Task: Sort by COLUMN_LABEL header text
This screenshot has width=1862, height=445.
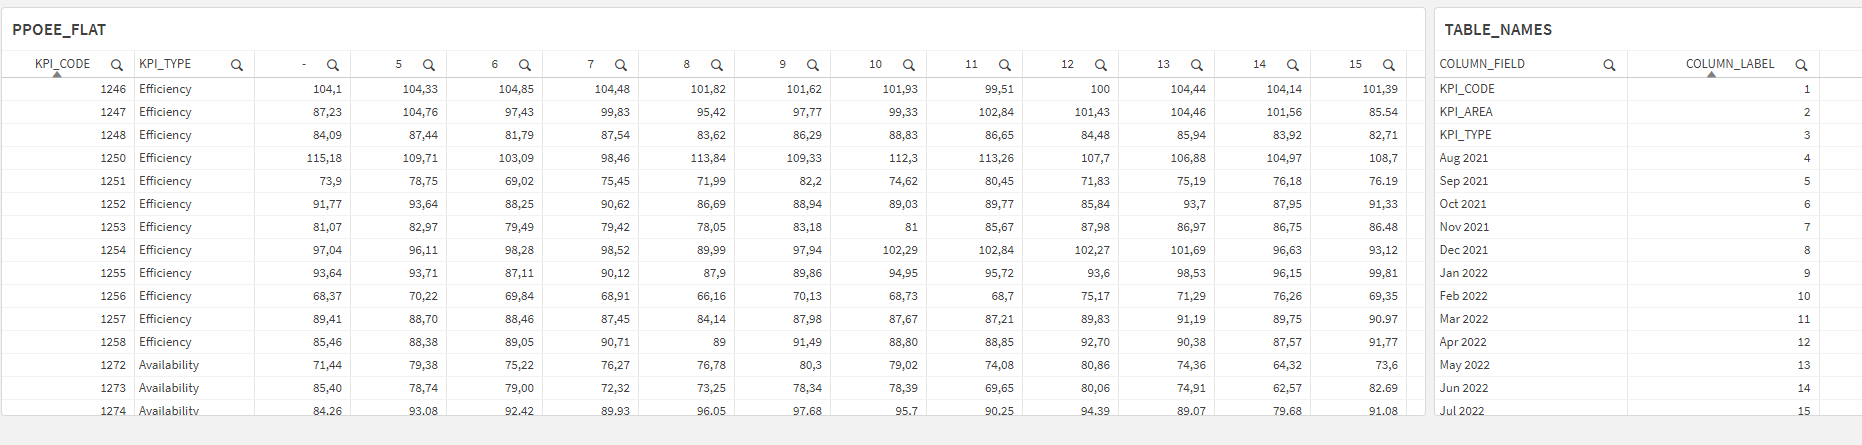Action: tap(1729, 64)
